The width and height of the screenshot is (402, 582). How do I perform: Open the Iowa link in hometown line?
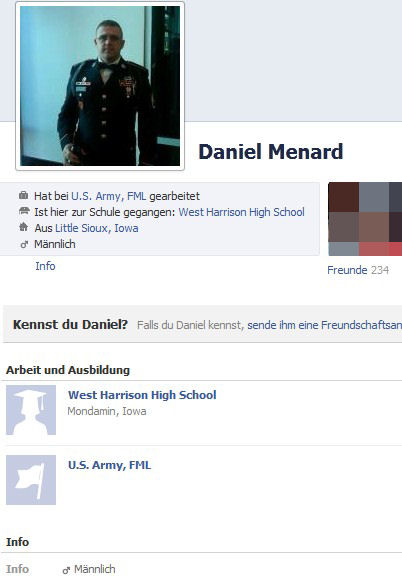pyautogui.click(x=126, y=228)
